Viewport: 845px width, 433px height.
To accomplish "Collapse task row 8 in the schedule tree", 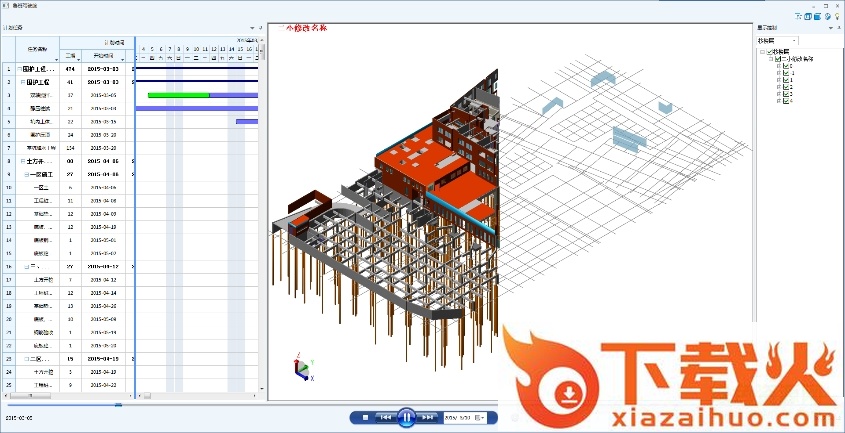I will 22,160.
